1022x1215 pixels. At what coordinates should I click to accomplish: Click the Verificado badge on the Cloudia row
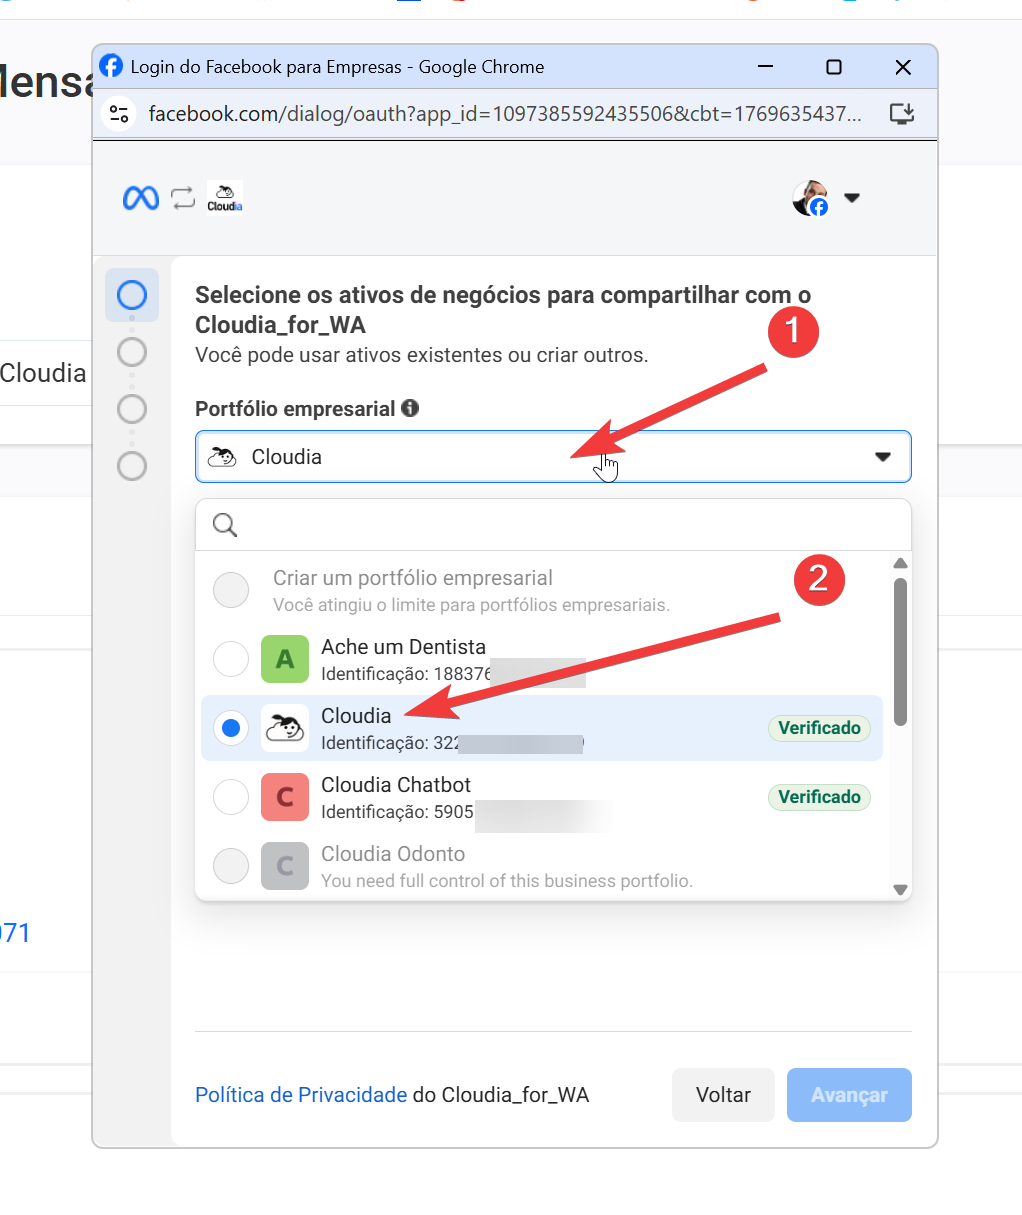[819, 728]
